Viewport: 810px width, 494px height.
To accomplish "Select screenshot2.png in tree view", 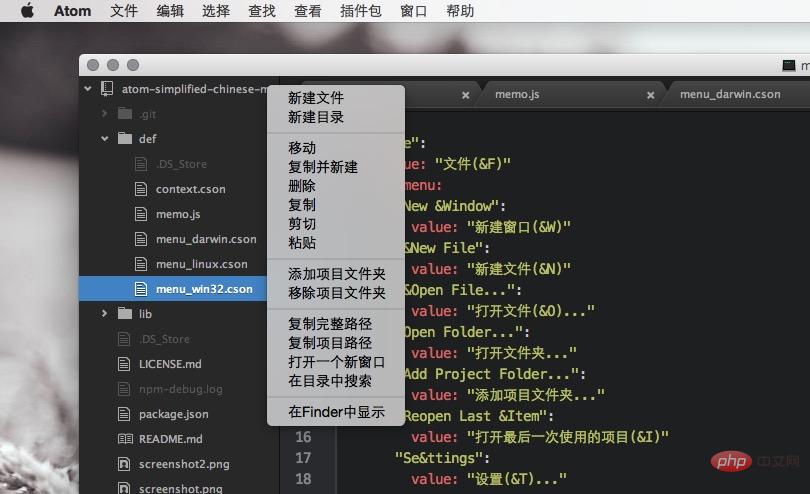I will (184, 464).
